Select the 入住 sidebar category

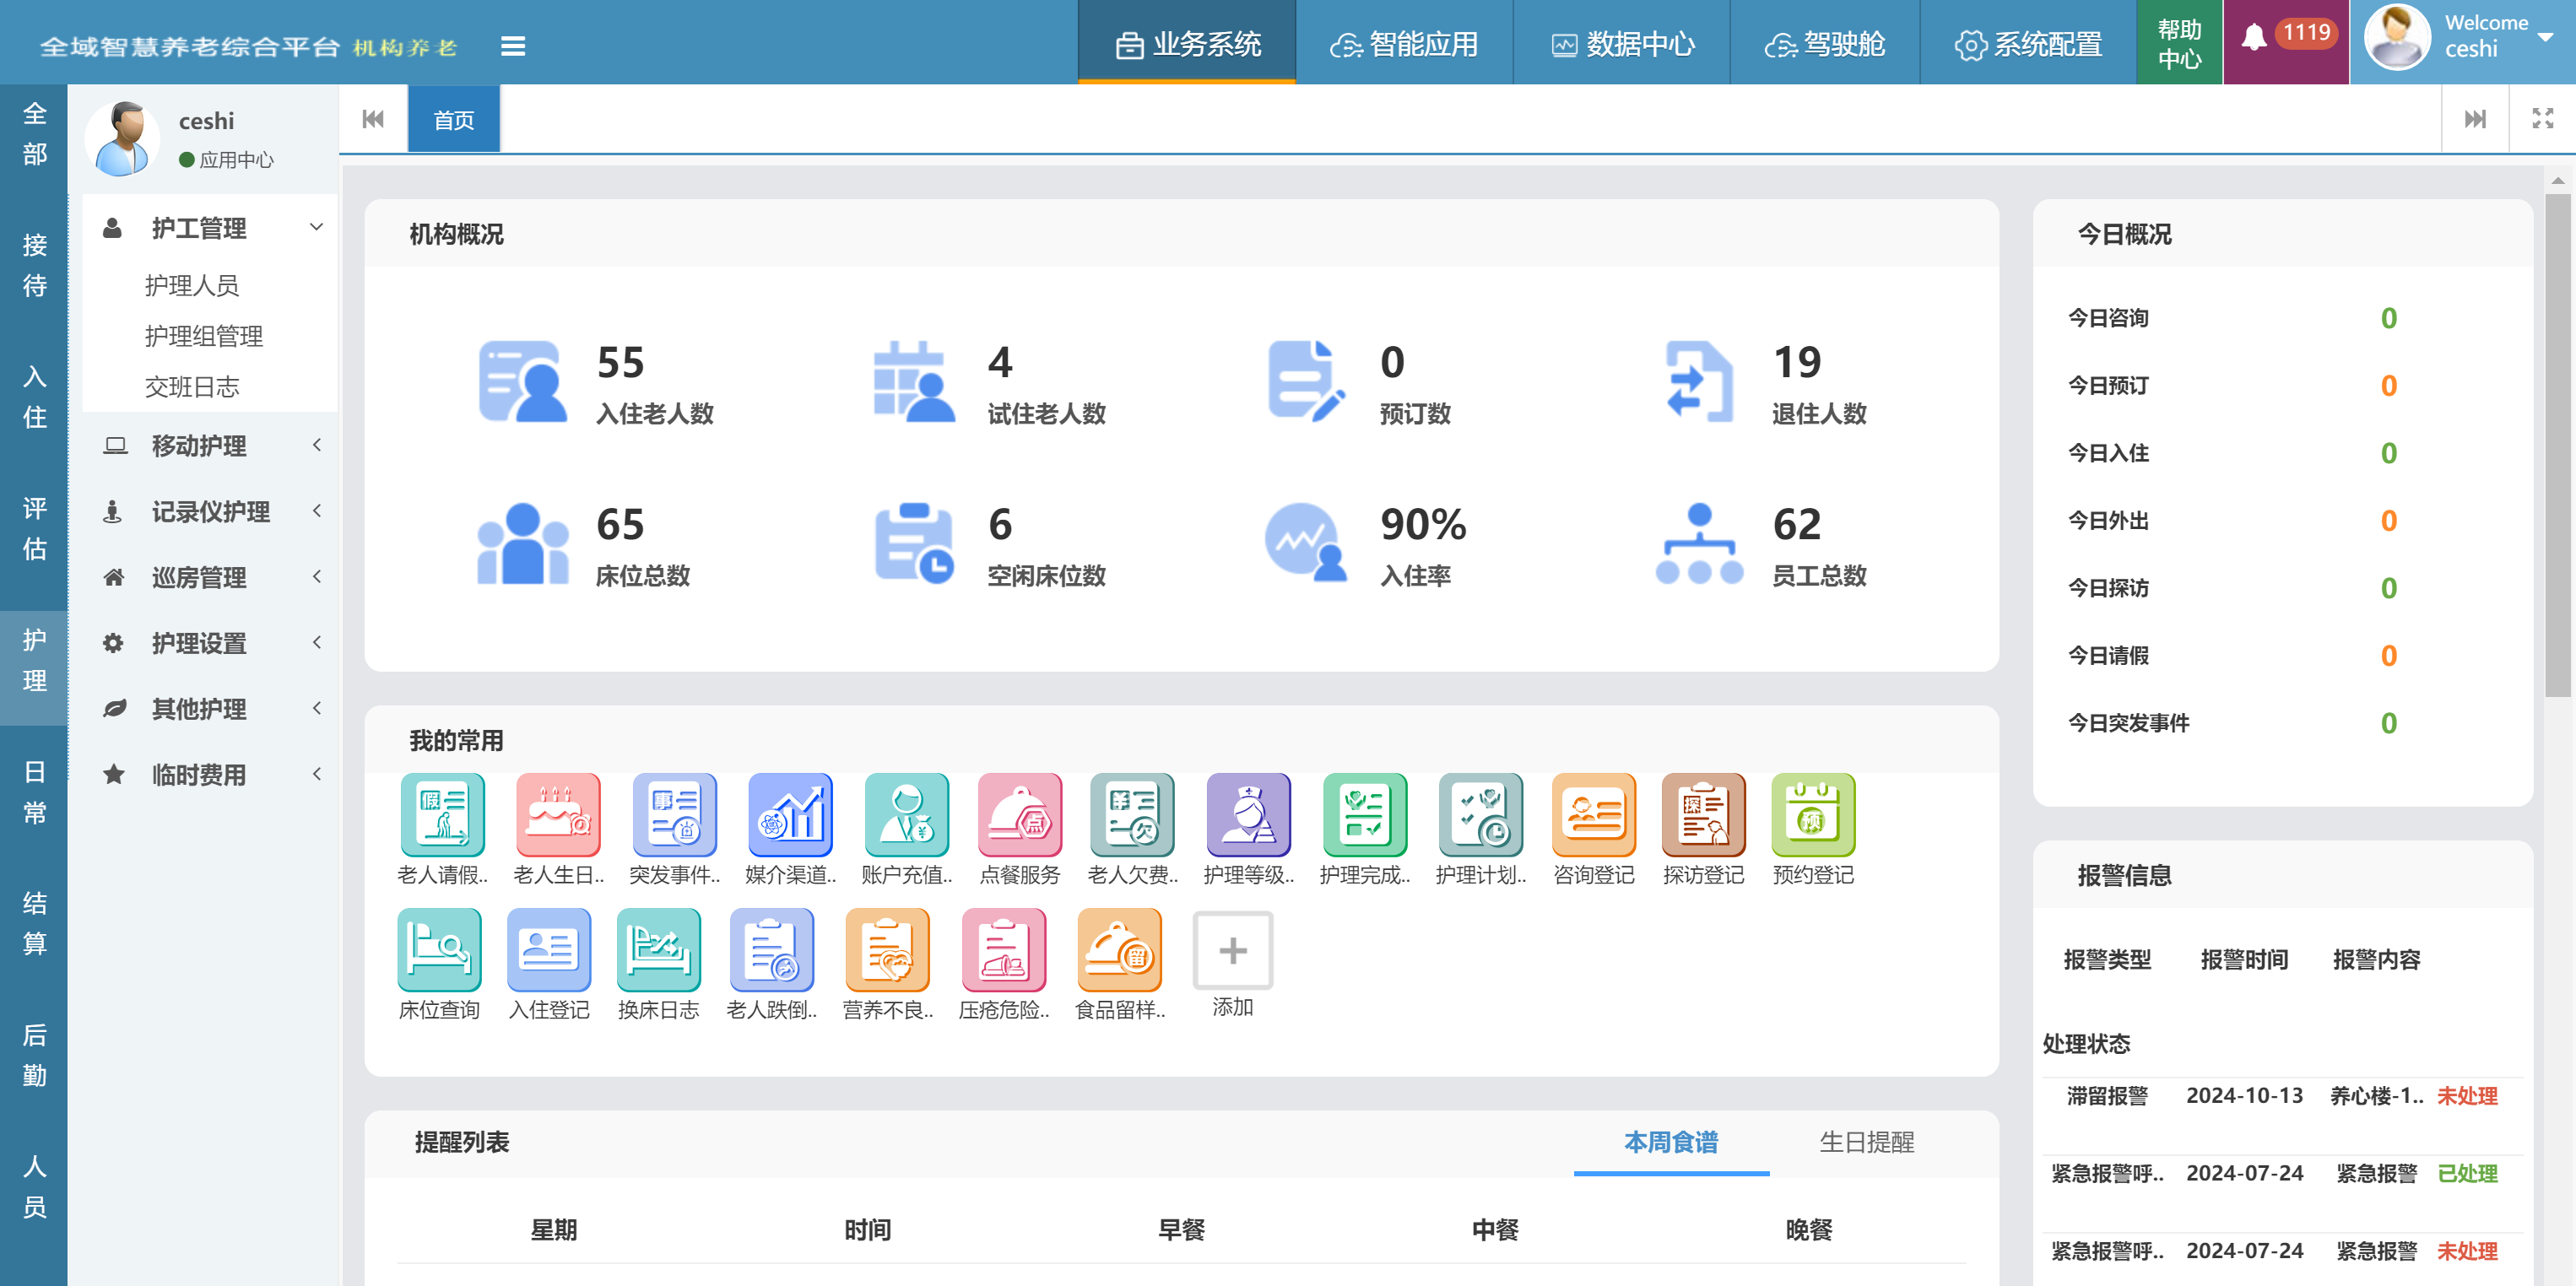(34, 397)
